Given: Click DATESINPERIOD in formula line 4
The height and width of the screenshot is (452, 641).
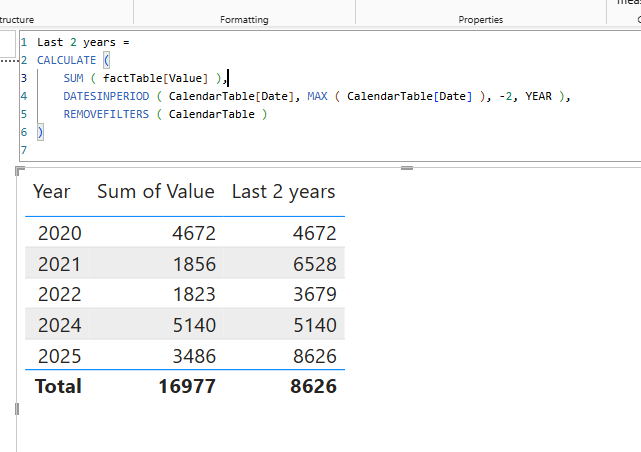Looking at the screenshot, I should pos(106,96).
